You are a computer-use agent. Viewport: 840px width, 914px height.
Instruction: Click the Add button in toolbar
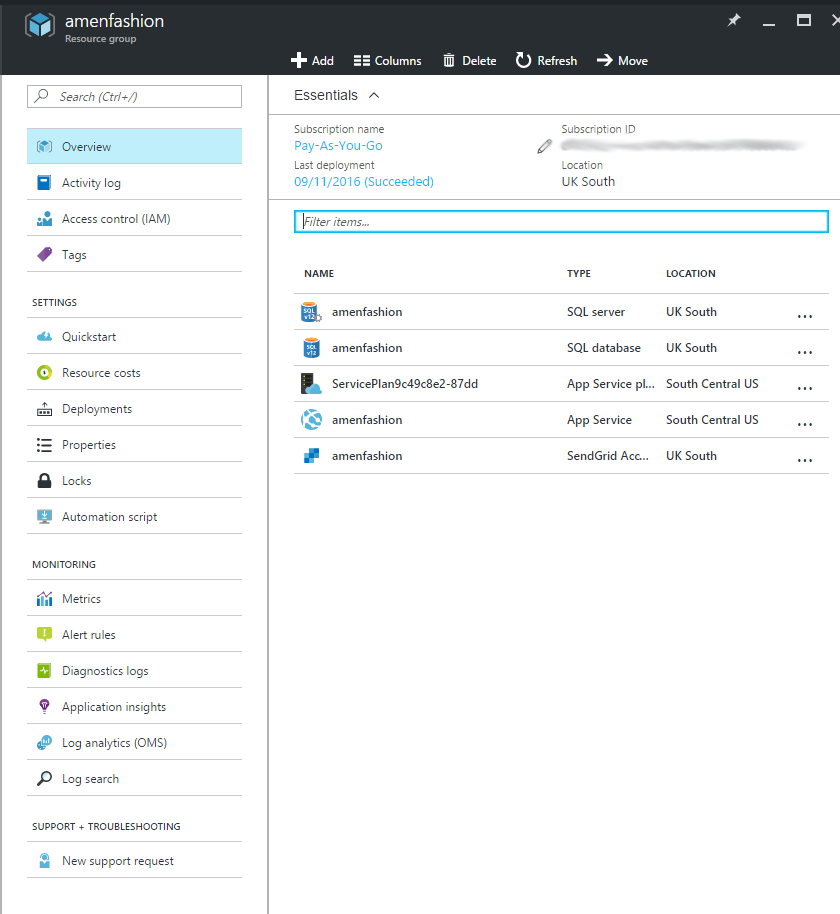coord(312,61)
